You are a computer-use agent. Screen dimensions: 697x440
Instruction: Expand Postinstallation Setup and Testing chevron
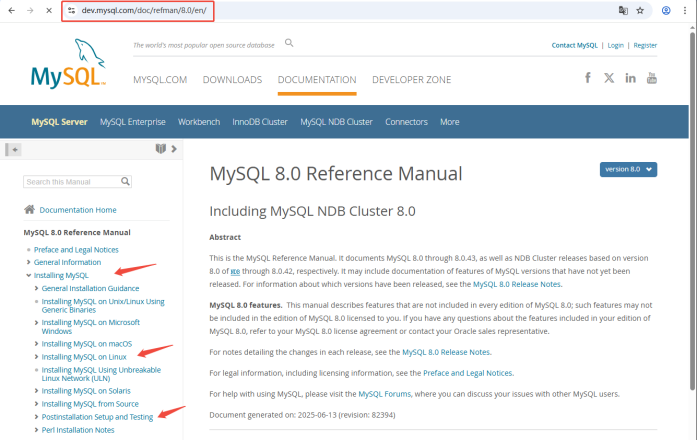pos(36,417)
